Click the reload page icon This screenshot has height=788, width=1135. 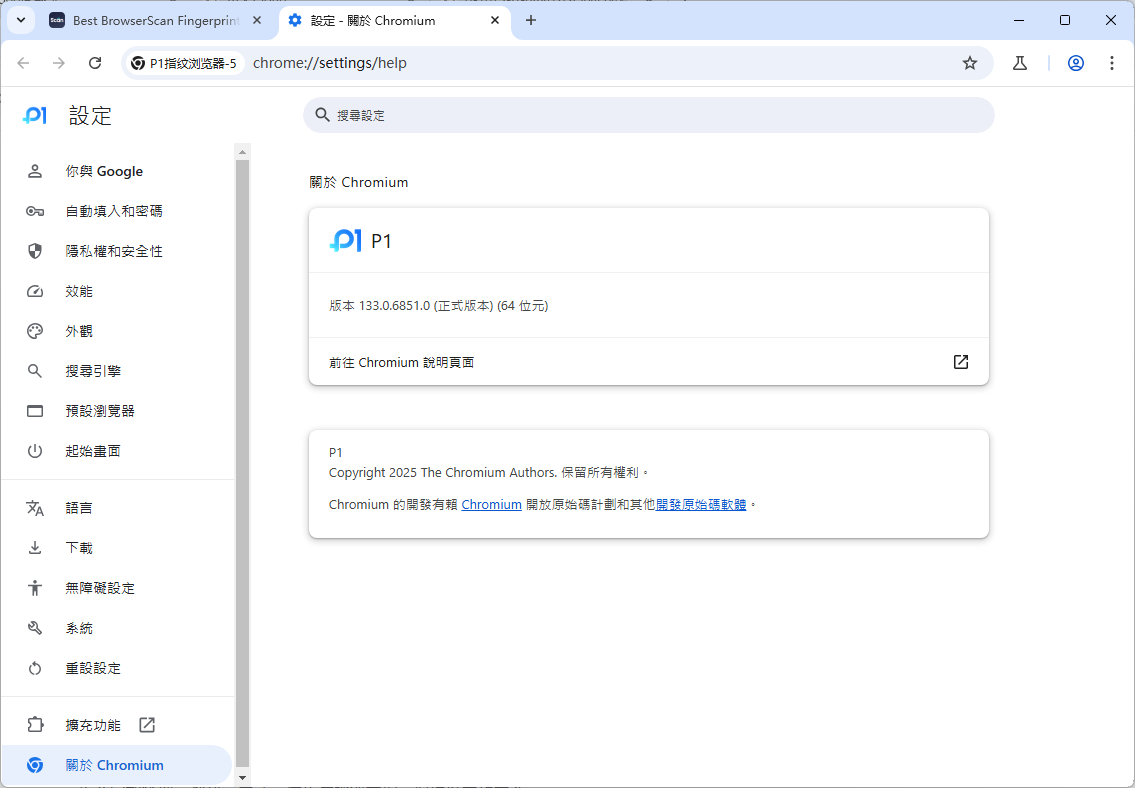[x=95, y=63]
